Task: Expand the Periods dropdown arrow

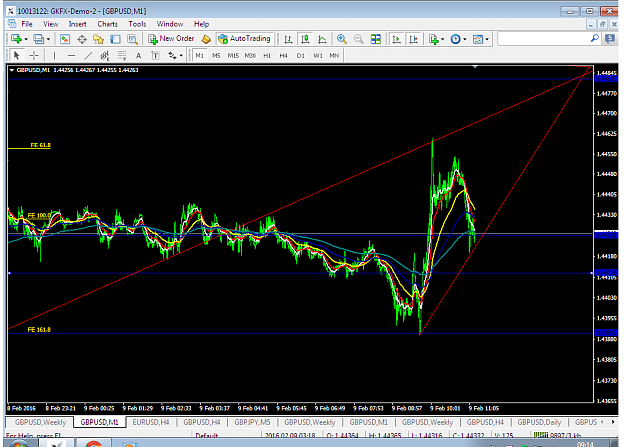Action: [465, 39]
